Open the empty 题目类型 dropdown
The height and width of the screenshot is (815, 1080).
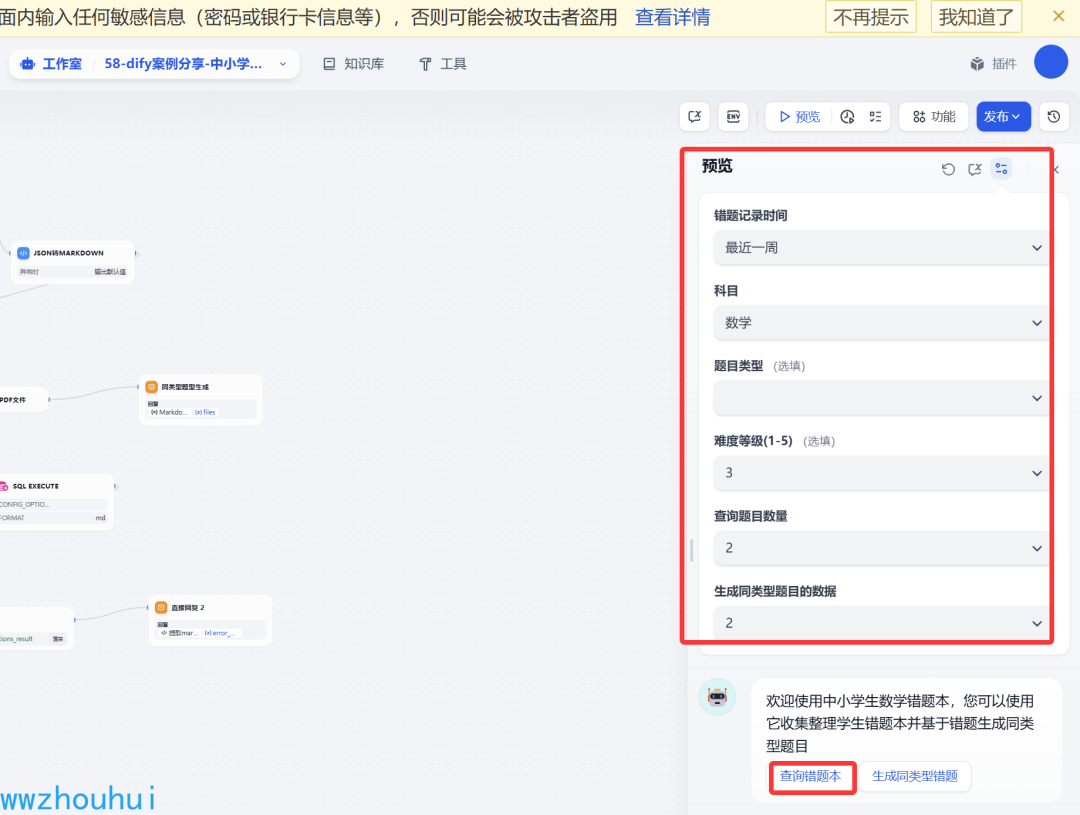pyautogui.click(x=881, y=398)
